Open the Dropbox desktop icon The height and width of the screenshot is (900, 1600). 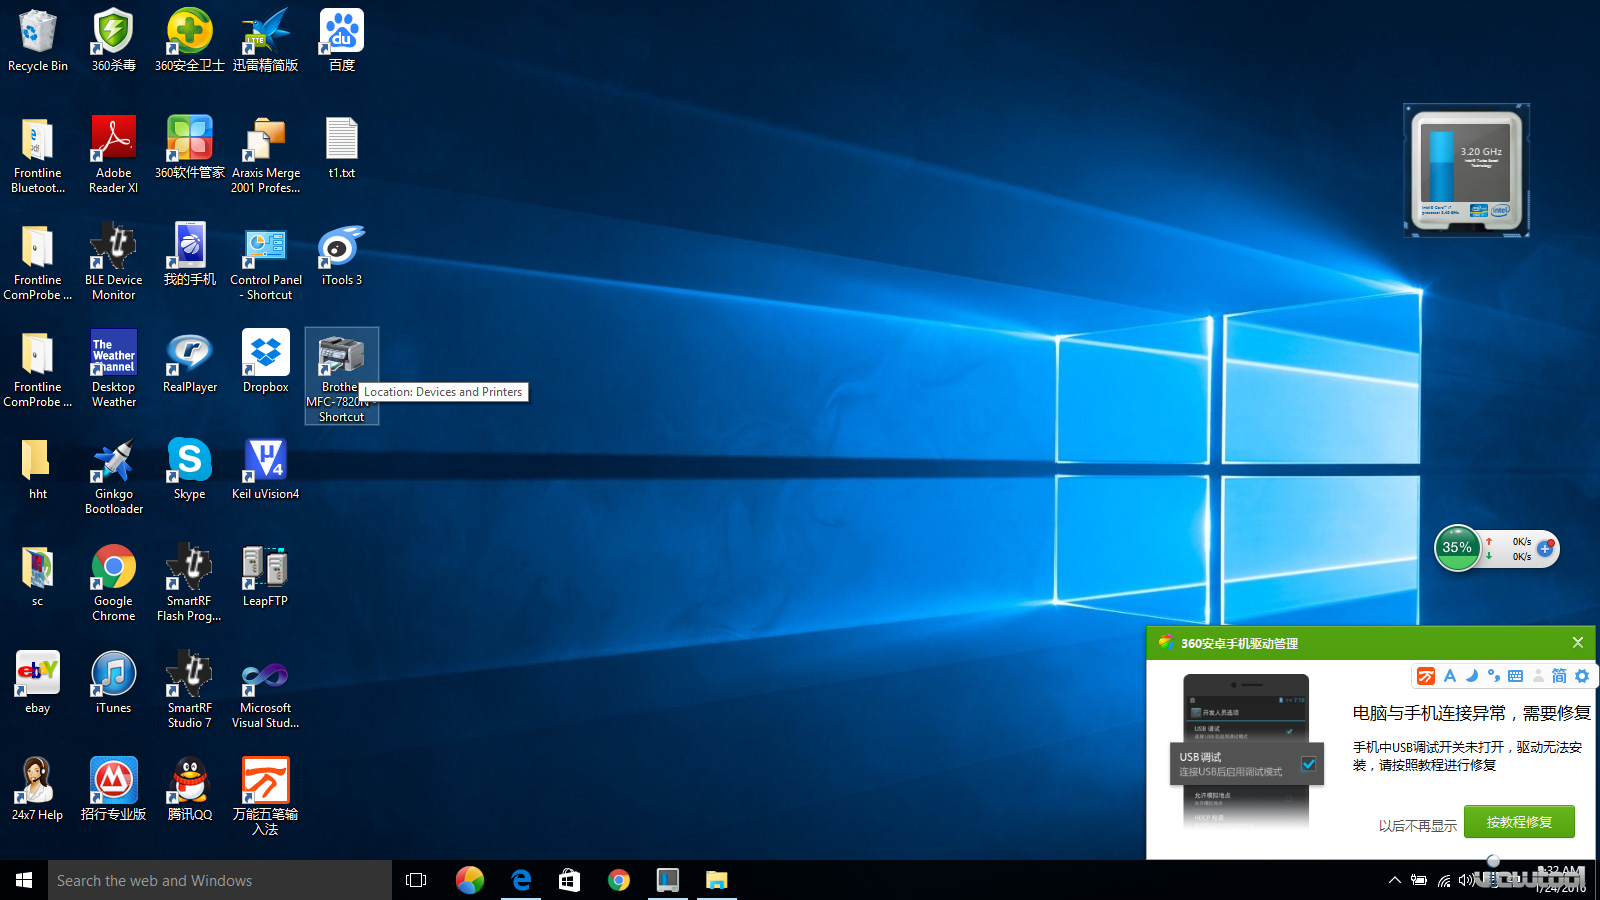coord(266,362)
